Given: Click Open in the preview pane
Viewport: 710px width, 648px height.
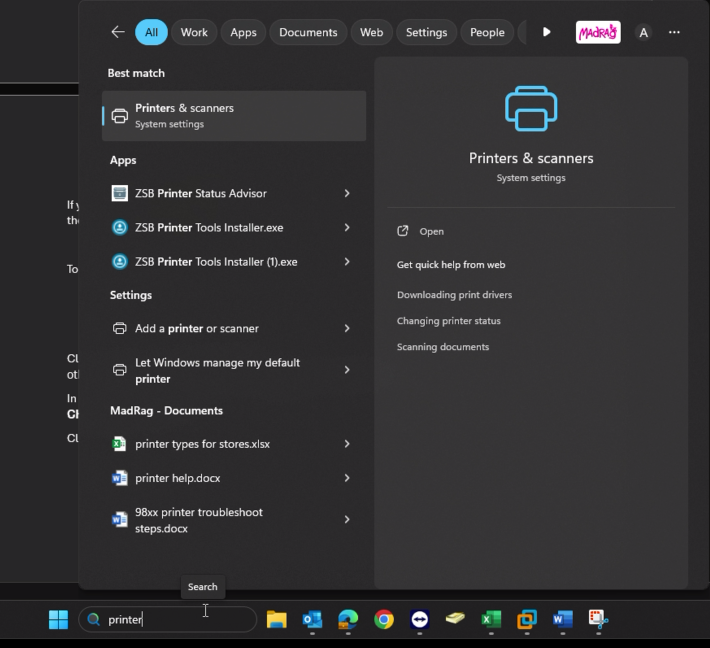Looking at the screenshot, I should click(421, 231).
